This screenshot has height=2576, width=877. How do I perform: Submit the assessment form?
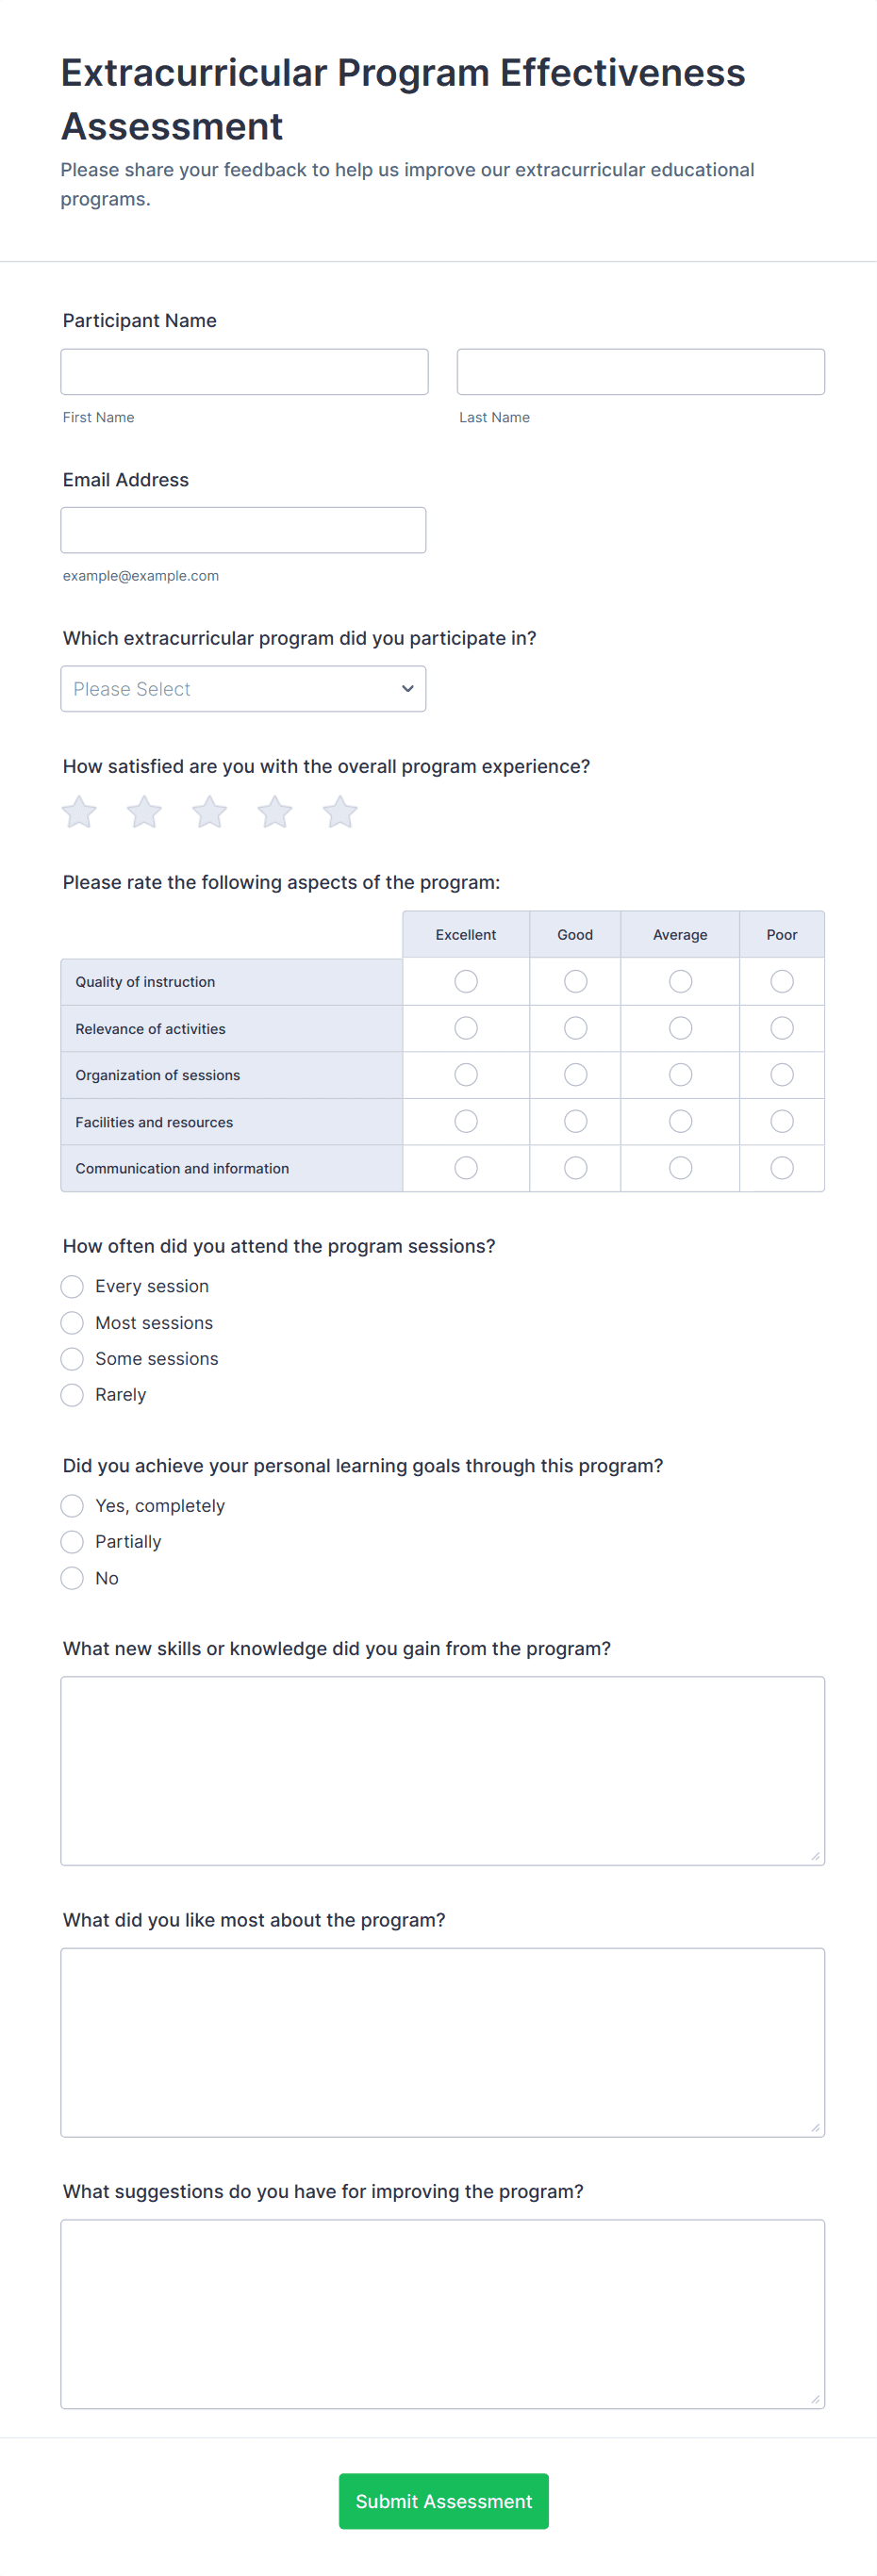point(443,2501)
